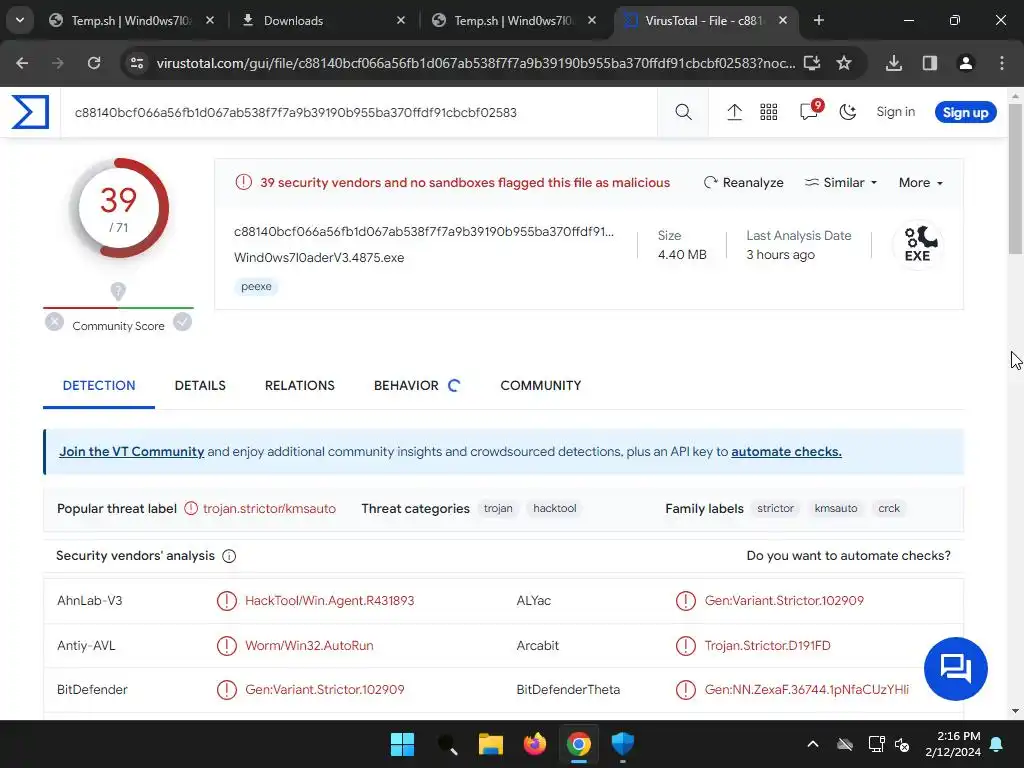
Task: Click the community score upvote check icon
Action: [183, 321]
